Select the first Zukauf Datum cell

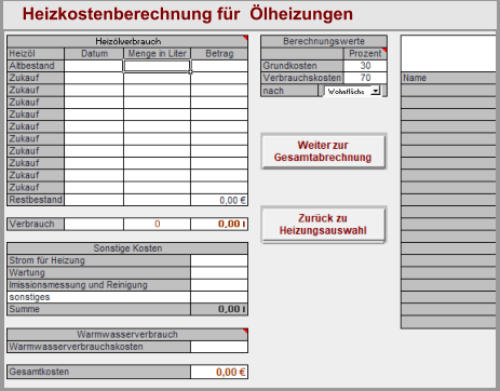tap(94, 78)
